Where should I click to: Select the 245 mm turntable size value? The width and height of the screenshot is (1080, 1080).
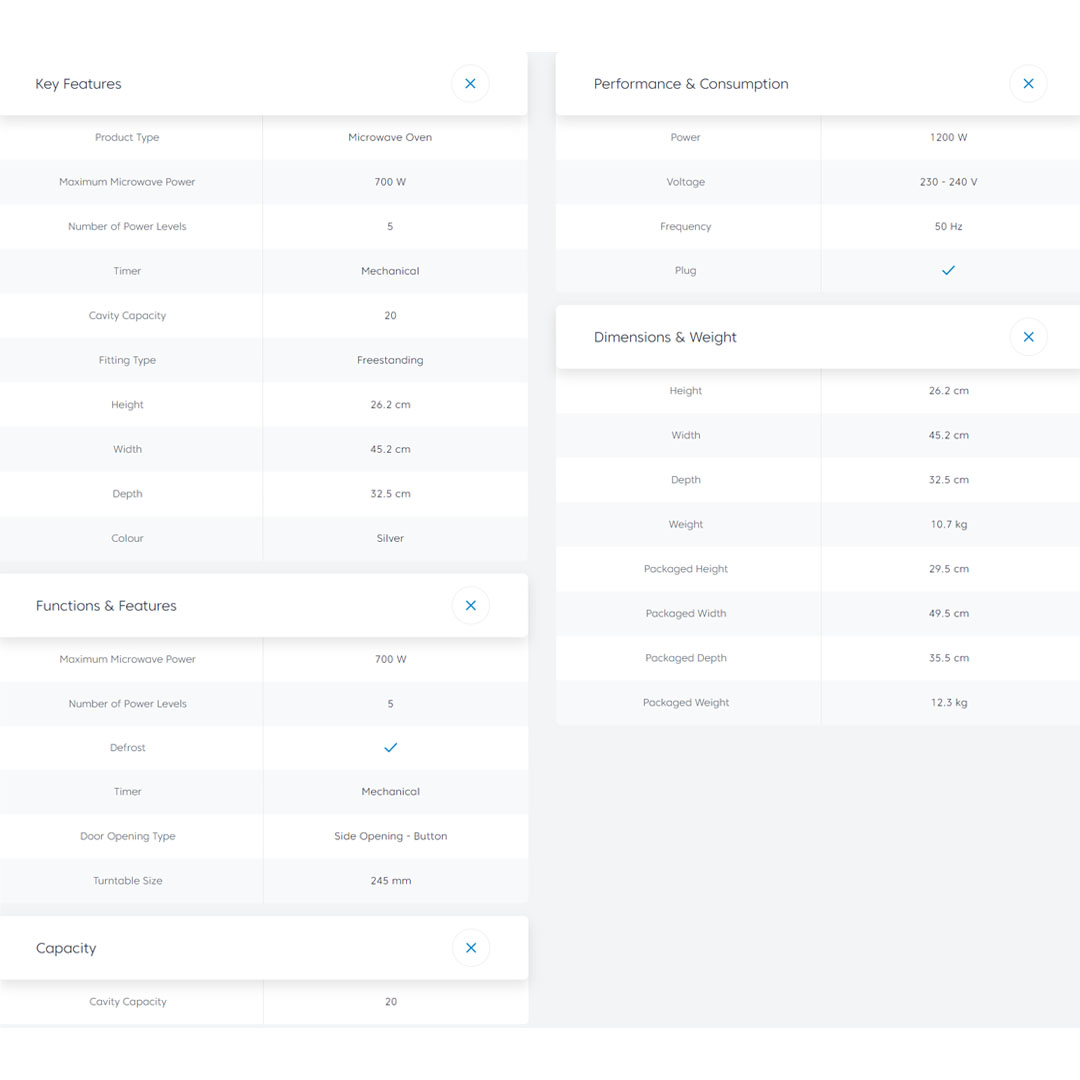point(390,881)
